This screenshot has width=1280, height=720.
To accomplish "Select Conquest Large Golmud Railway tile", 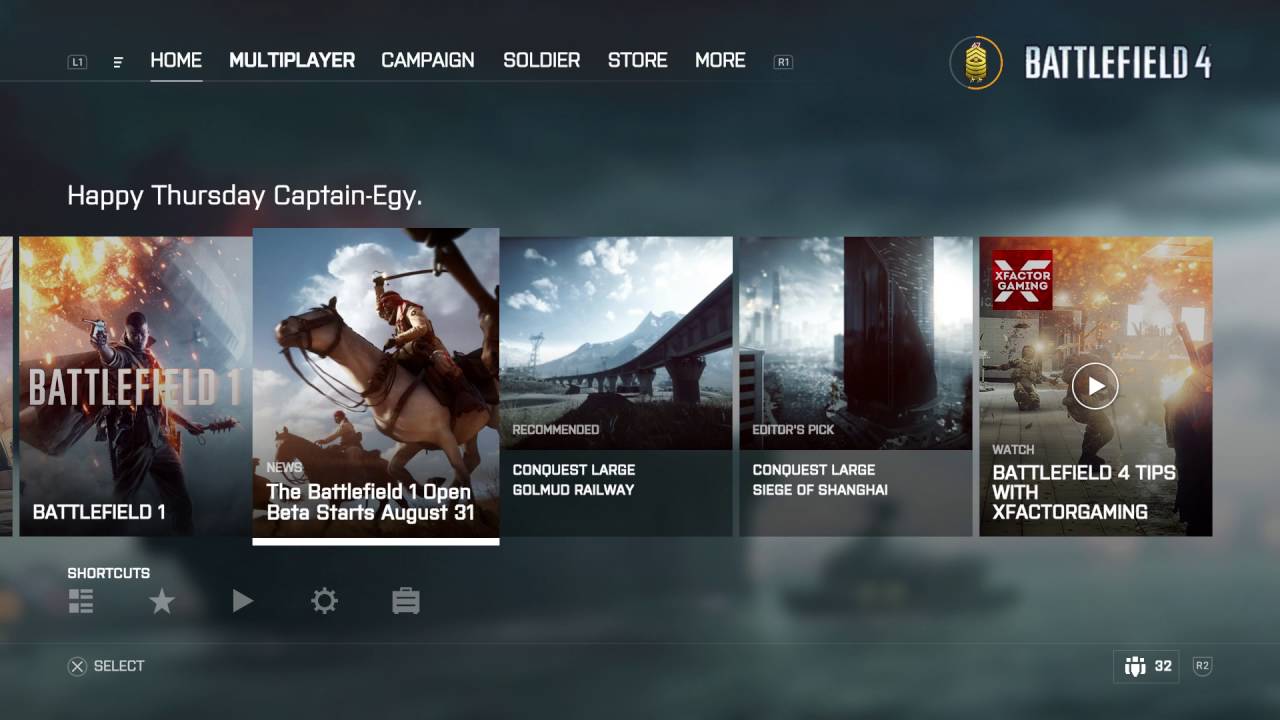I will coord(616,386).
